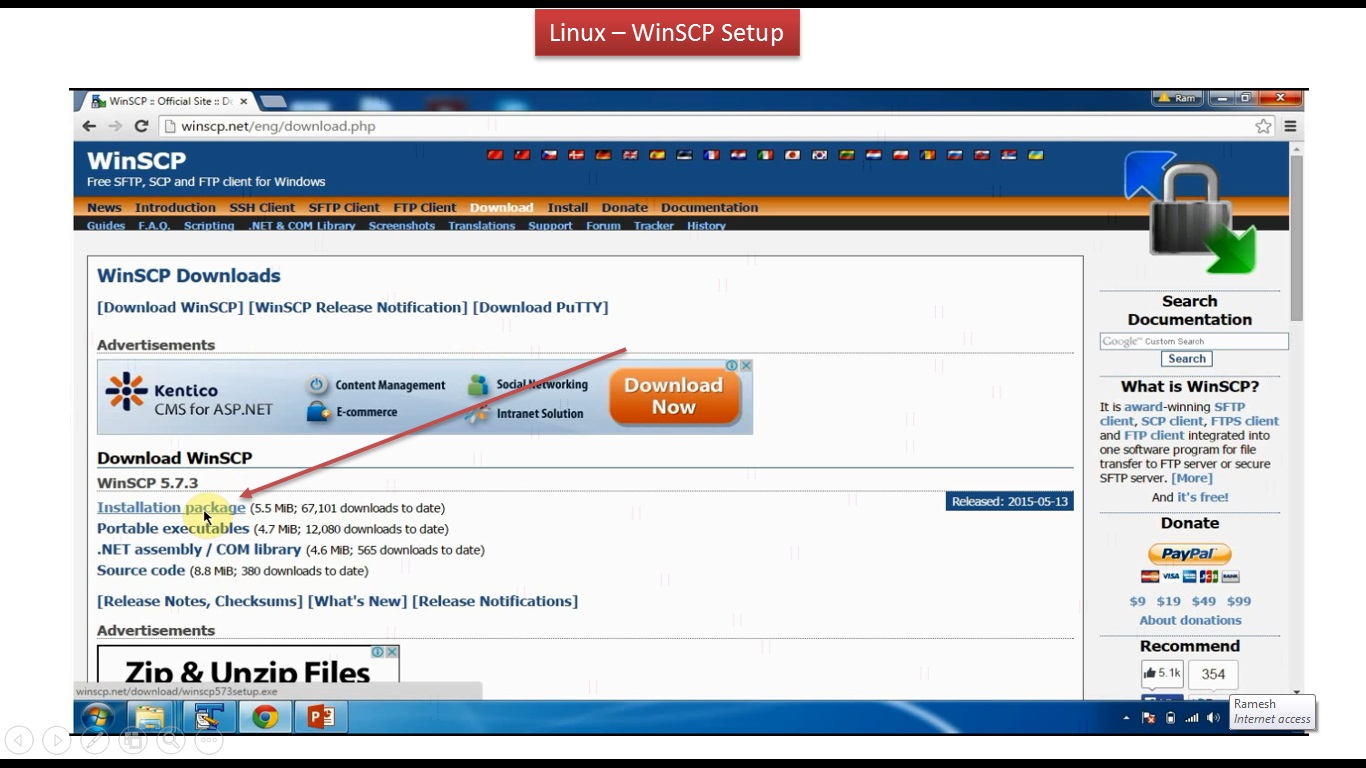This screenshot has height=768, width=1366.
Task: Bookmark the page with the star icon
Action: coord(1263,126)
